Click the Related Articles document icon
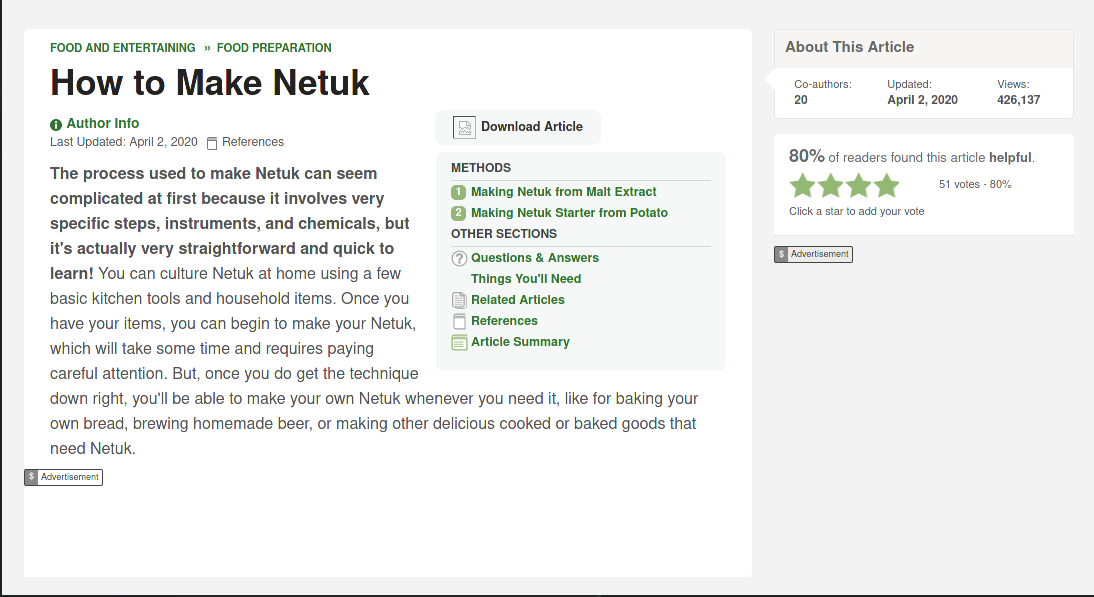The height and width of the screenshot is (597, 1094). 459,301
